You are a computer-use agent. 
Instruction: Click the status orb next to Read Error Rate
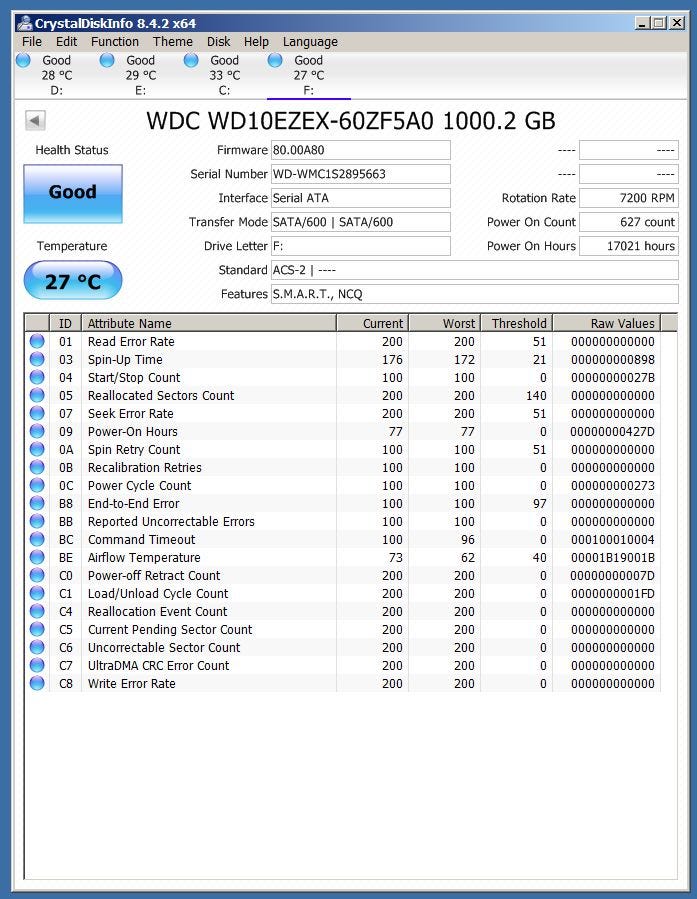(37, 341)
